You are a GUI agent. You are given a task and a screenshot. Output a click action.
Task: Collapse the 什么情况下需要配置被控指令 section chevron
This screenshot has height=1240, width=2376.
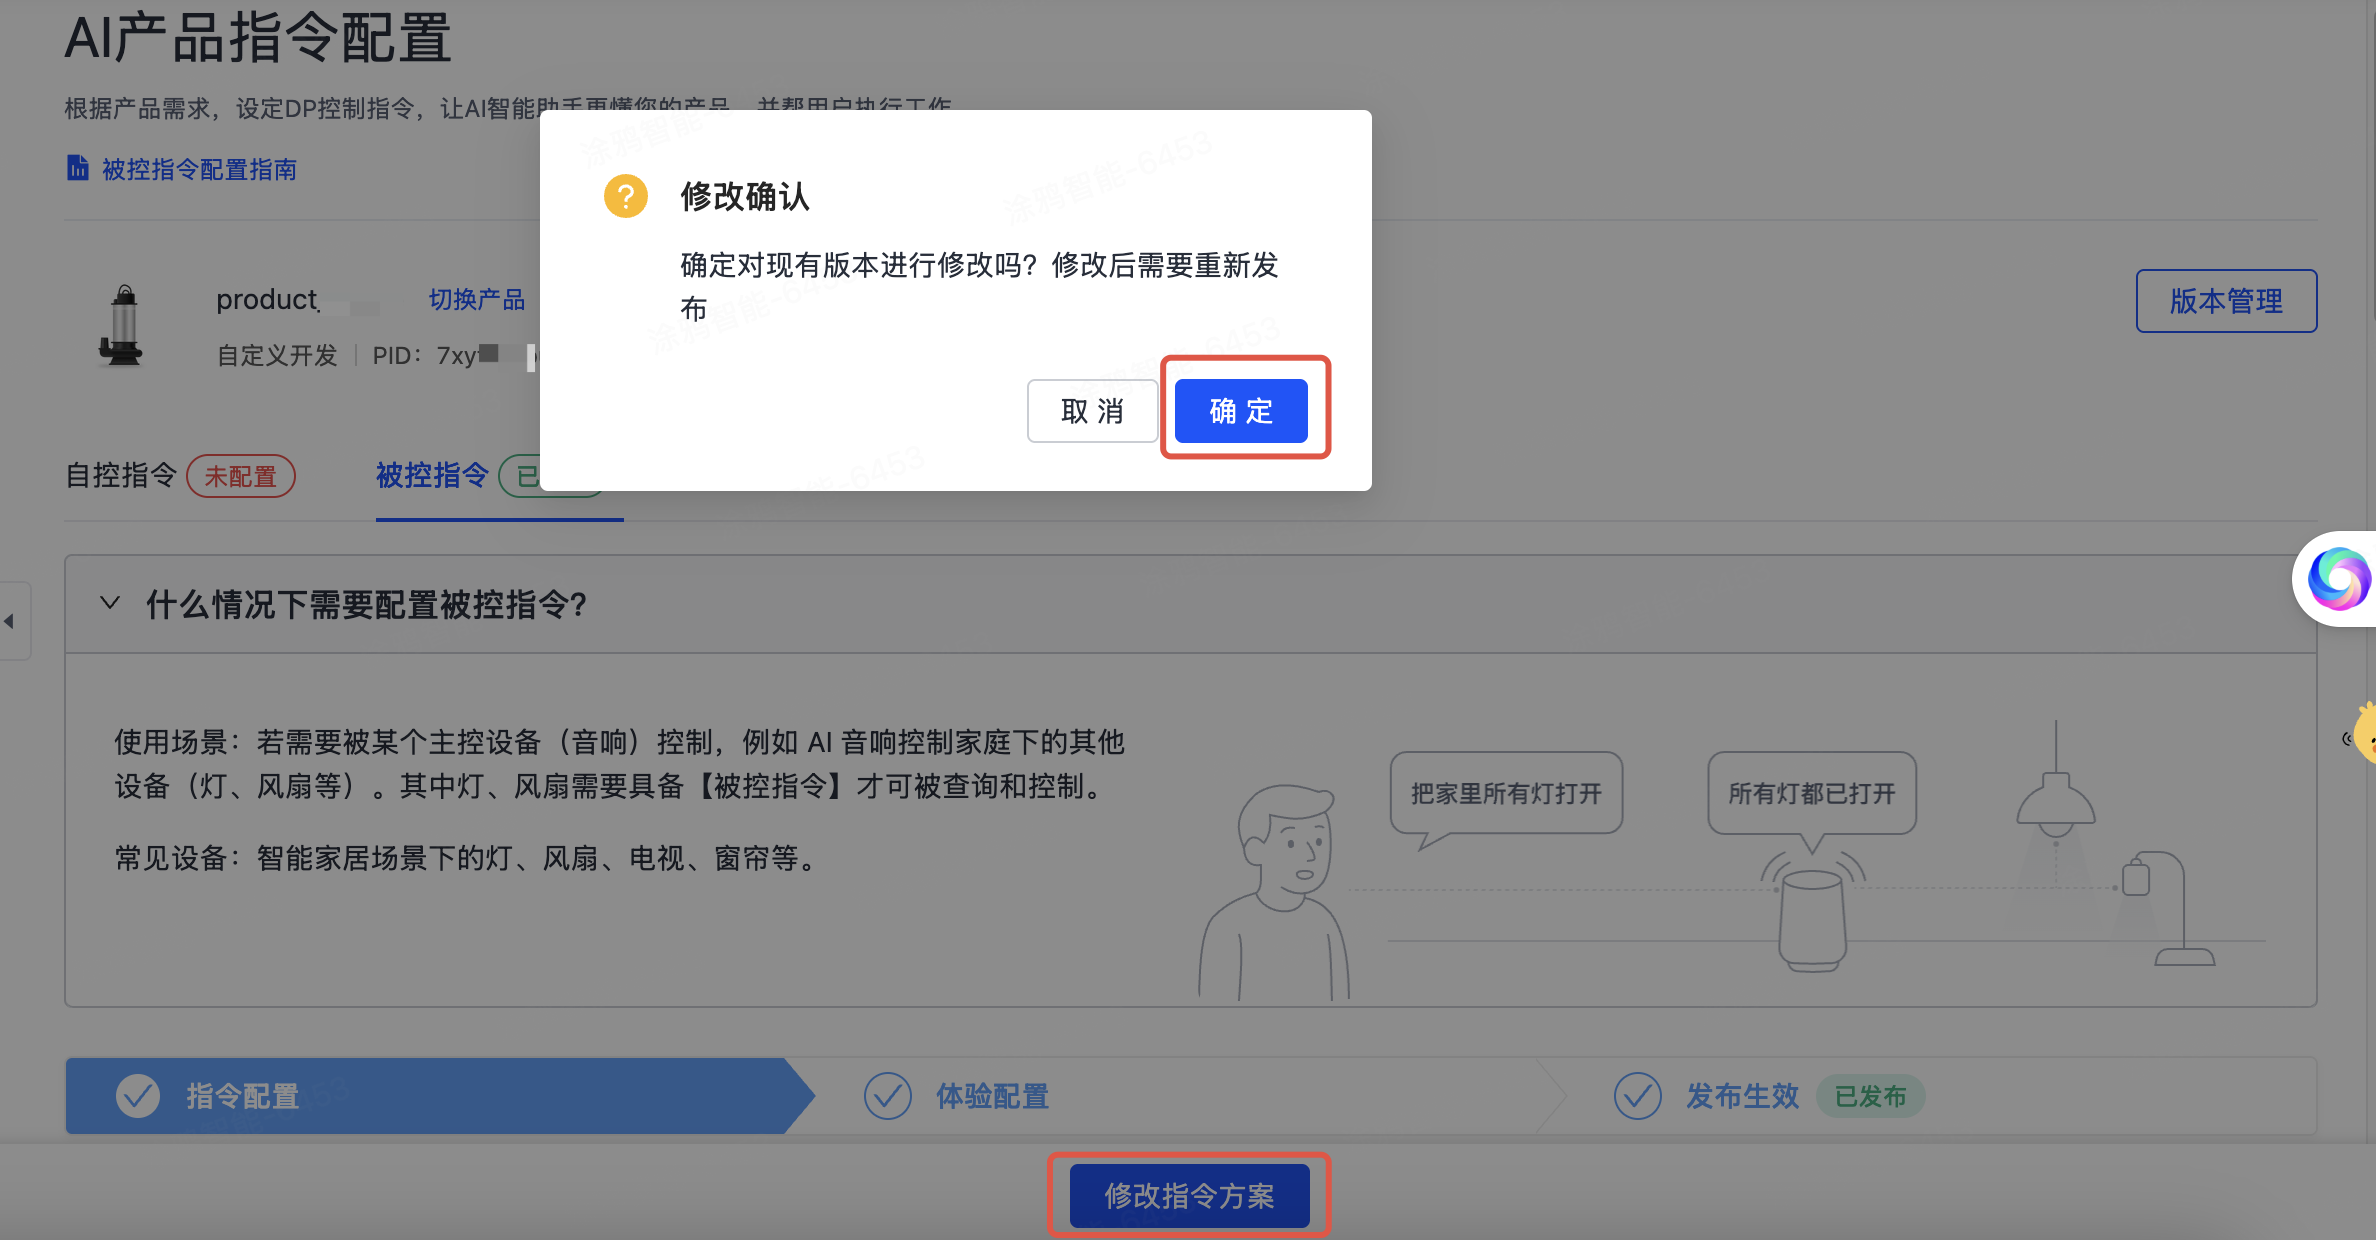tap(110, 603)
